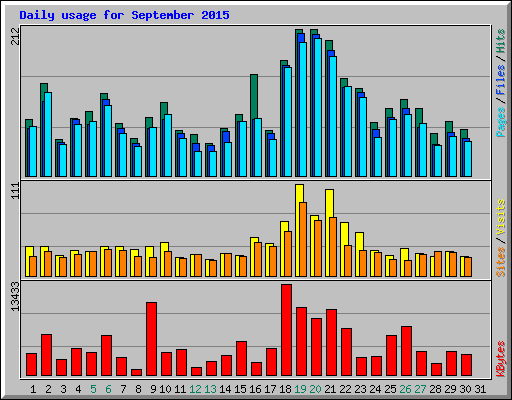
Task: Click the blue "Files" legend label
Action: (x=500, y=80)
